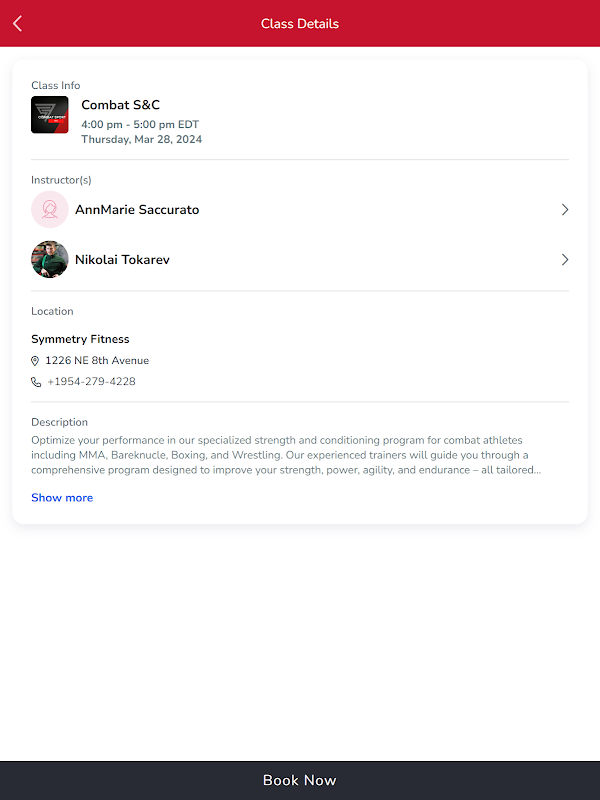Click the class time 4:00 pm - 5:00 pm

click(x=140, y=124)
